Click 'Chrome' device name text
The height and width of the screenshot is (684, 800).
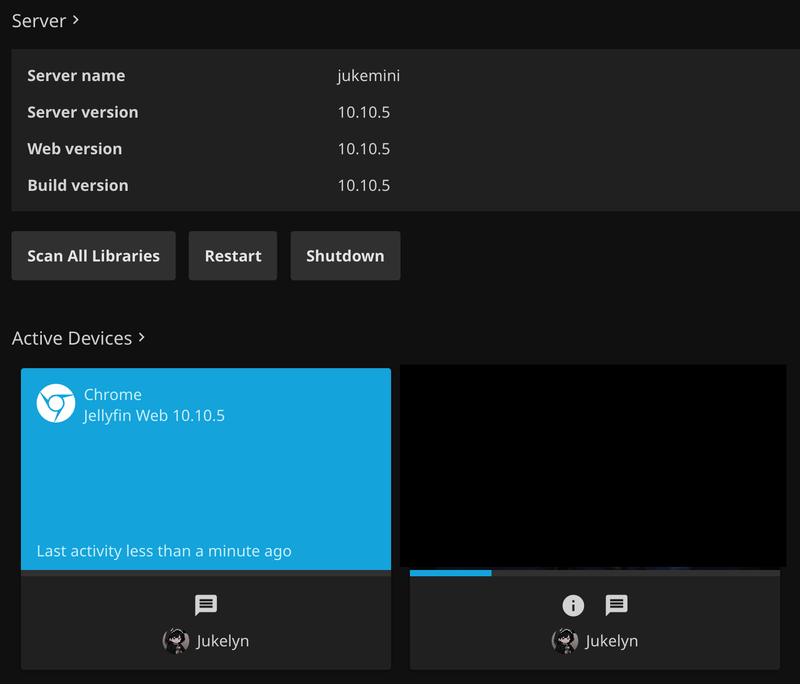[x=113, y=394]
